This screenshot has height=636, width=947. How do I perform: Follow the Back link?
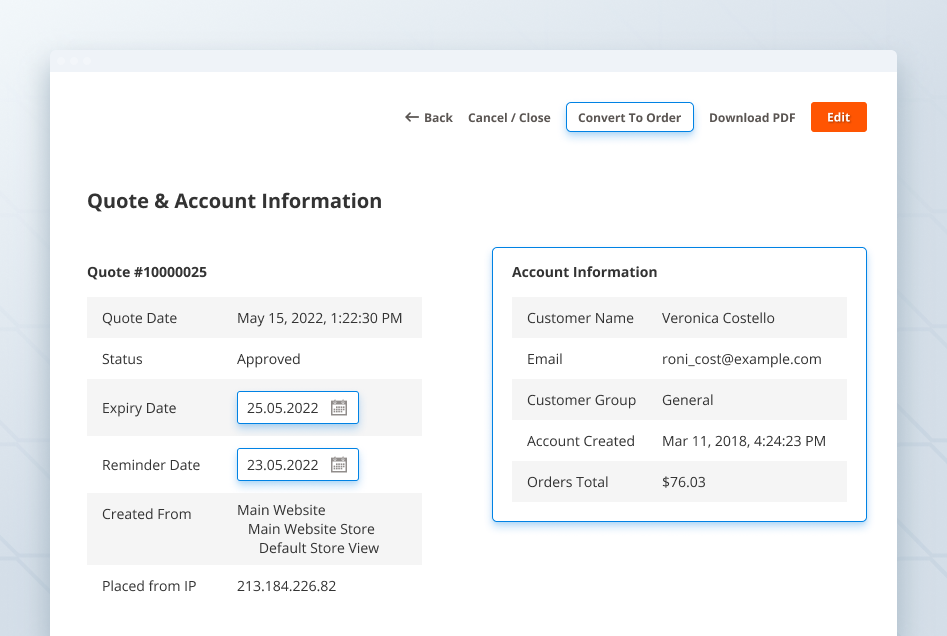click(x=436, y=117)
